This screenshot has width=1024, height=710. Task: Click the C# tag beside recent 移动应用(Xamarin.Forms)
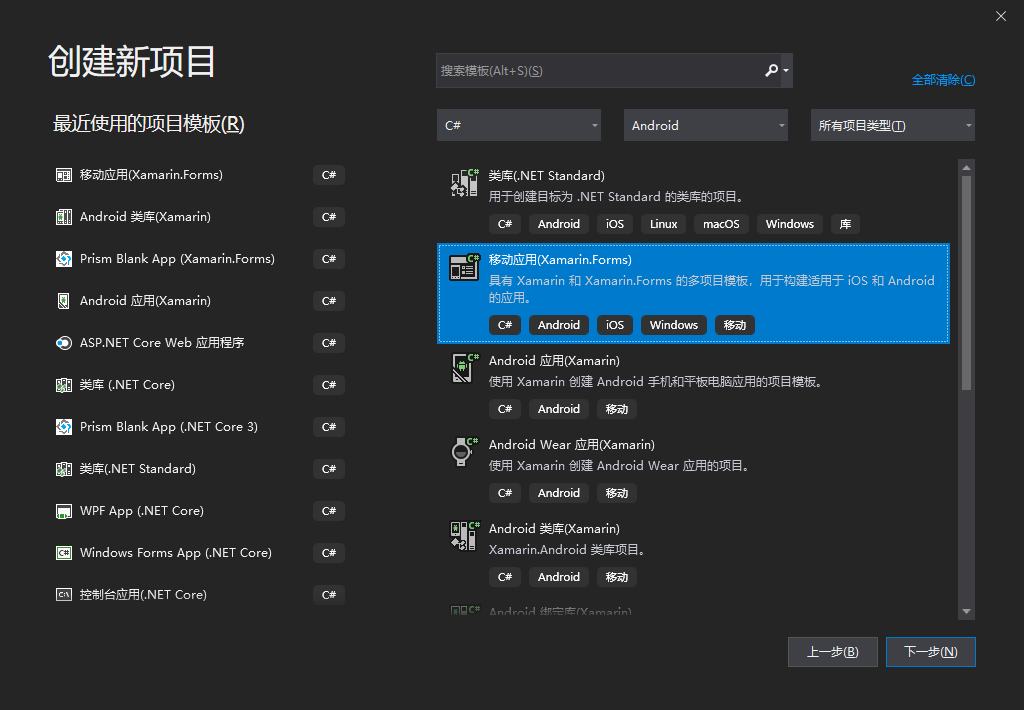[328, 175]
